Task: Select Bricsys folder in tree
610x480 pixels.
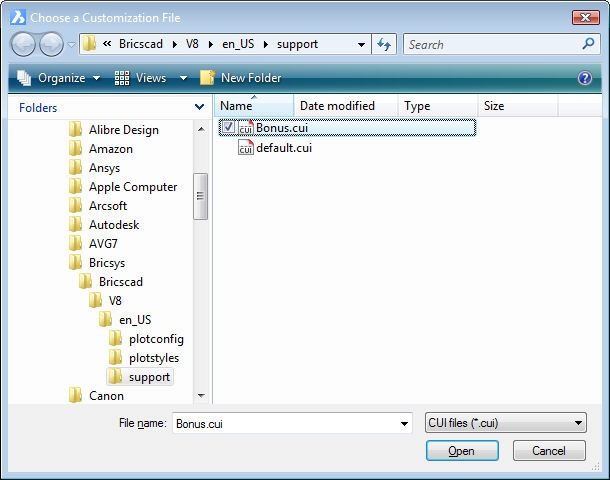Action: 107,263
